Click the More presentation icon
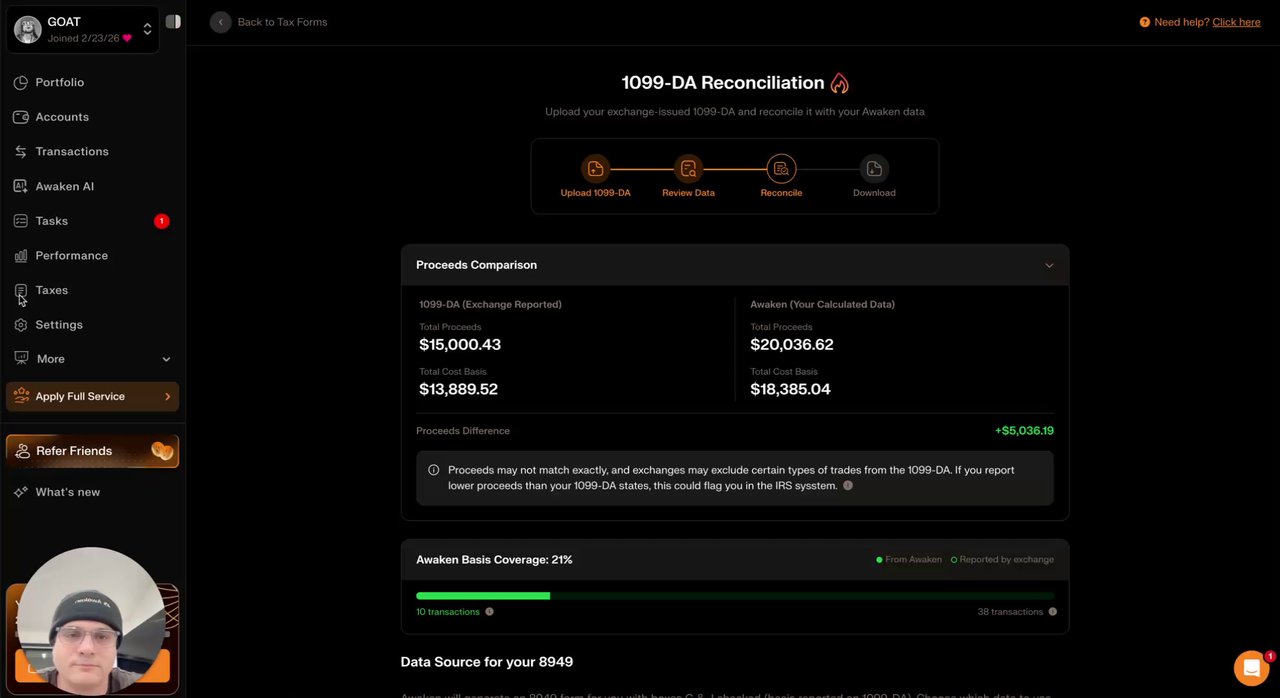The height and width of the screenshot is (698, 1280). click(20, 358)
